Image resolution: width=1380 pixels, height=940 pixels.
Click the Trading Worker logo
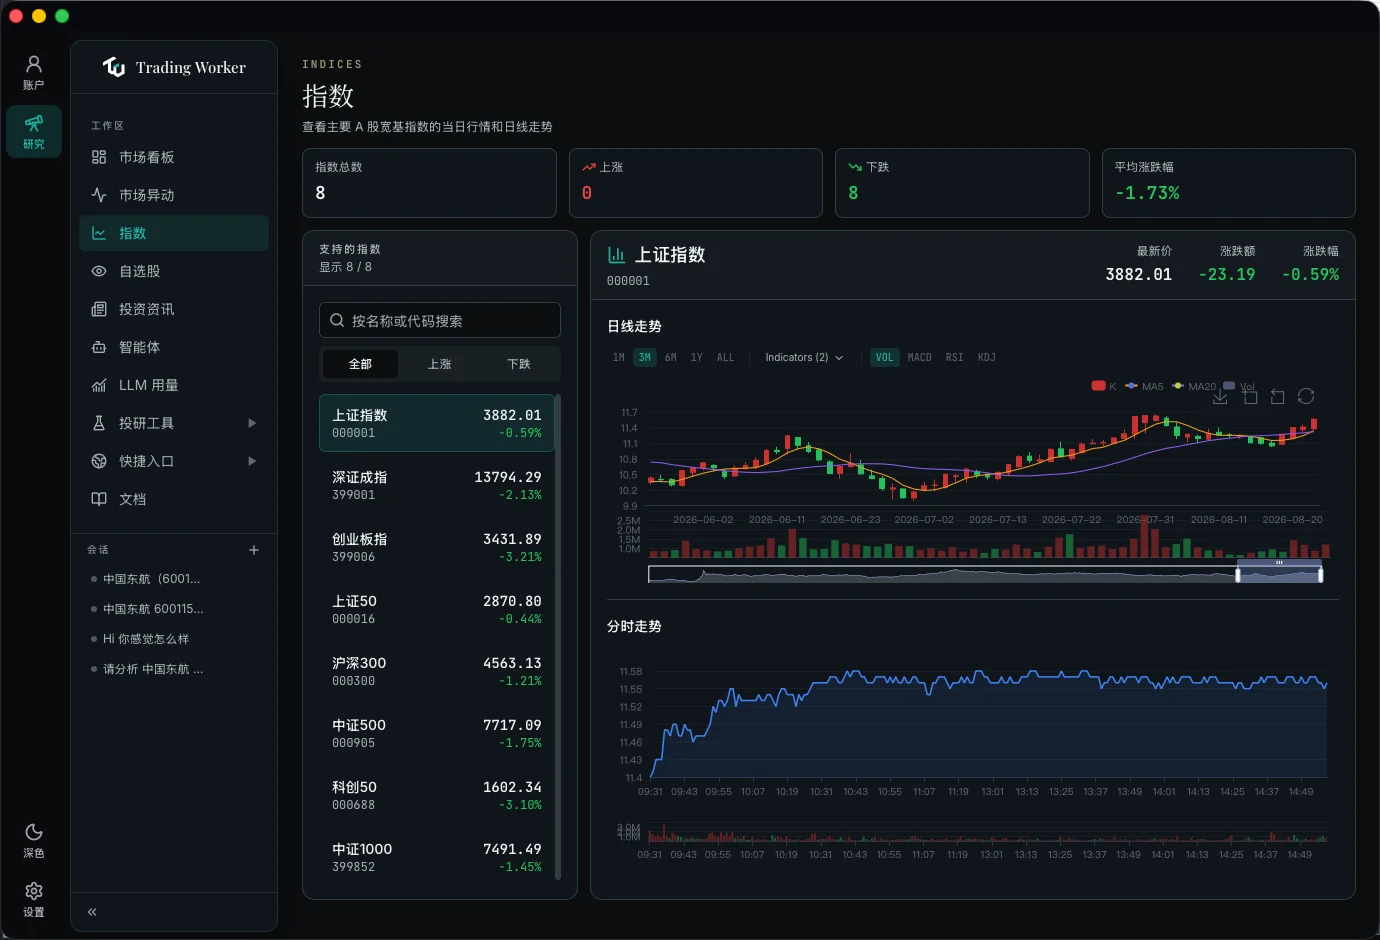coord(174,67)
